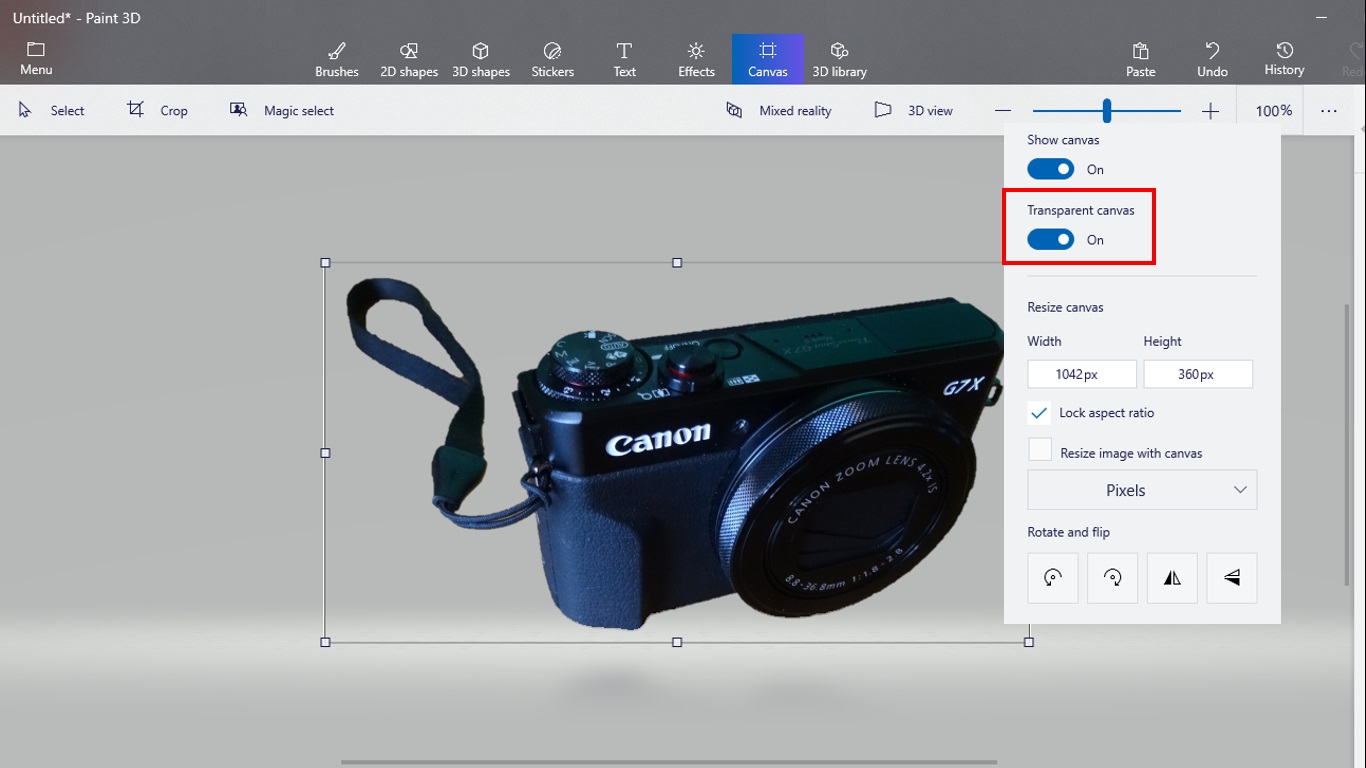Flip canvas vertically
1366x768 pixels.
coord(1232,578)
